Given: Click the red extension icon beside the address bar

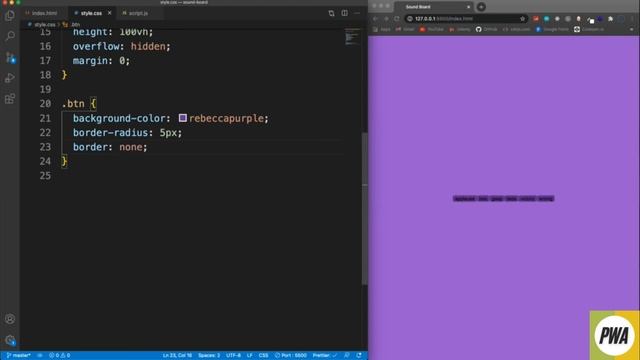Looking at the screenshot, I should click(x=536, y=19).
